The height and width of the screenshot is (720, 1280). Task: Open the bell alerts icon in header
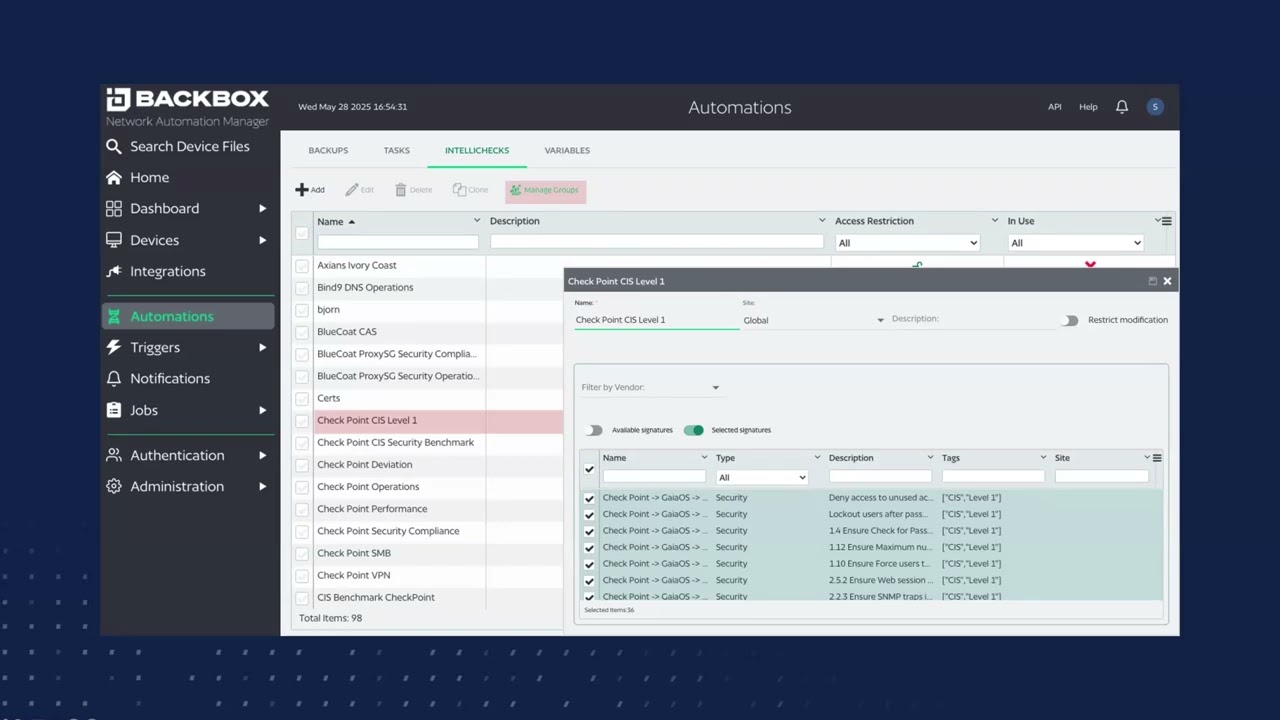(1122, 107)
